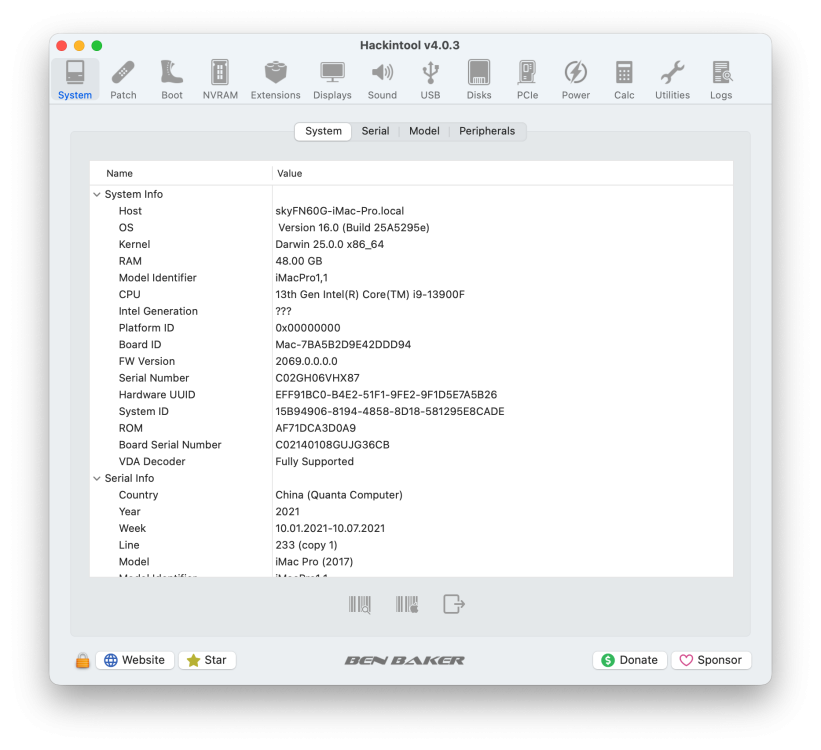Select the Serial Number row

click(x=412, y=378)
